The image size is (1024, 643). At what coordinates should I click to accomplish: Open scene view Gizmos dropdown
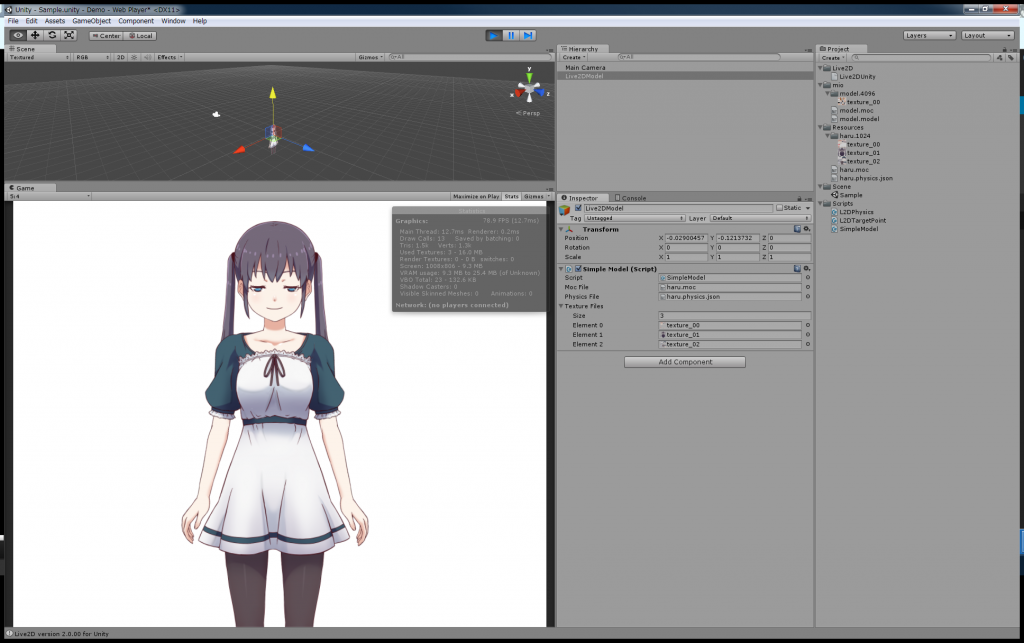(x=370, y=57)
